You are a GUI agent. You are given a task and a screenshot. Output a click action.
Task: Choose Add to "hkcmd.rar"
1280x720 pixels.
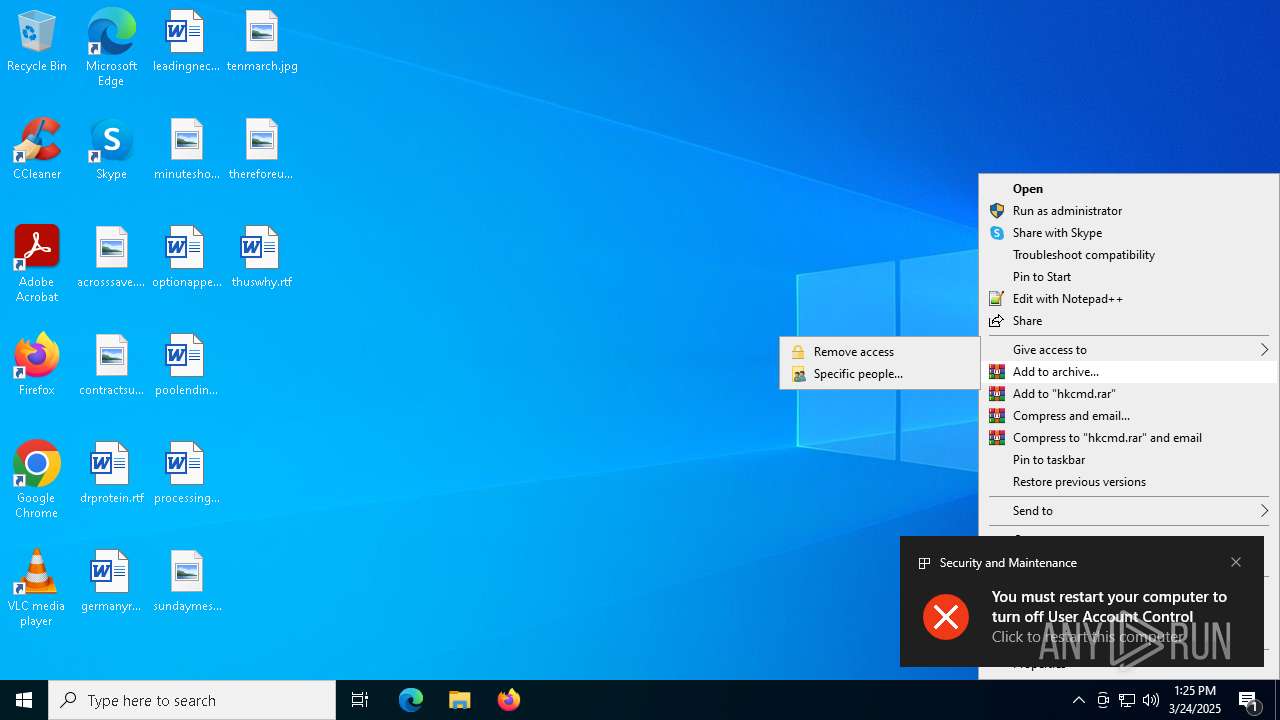pyautogui.click(x=1128, y=394)
